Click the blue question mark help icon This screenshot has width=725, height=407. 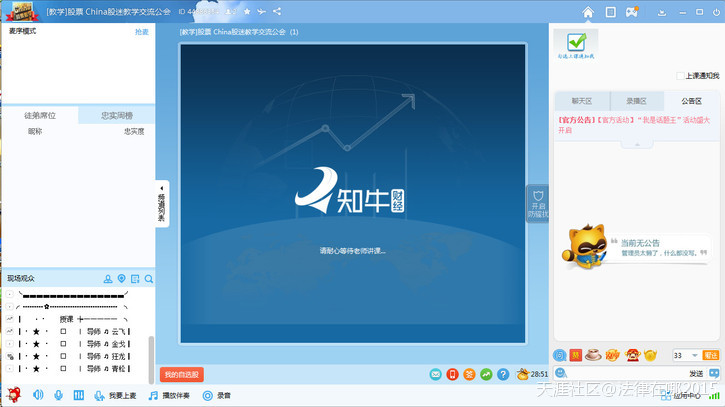coord(503,374)
